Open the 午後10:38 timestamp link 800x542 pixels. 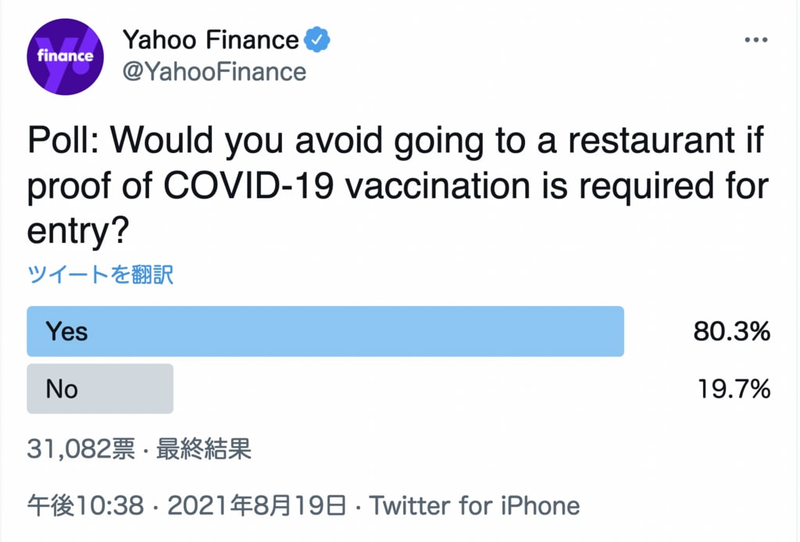coord(85,506)
